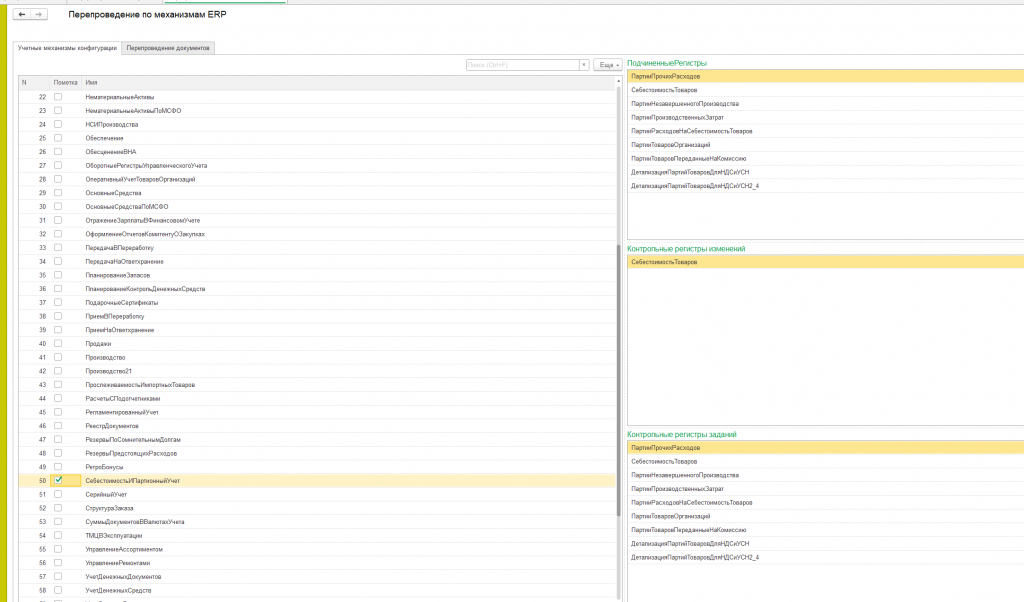
Task: Click the Пометка column header
Action: (x=65, y=82)
